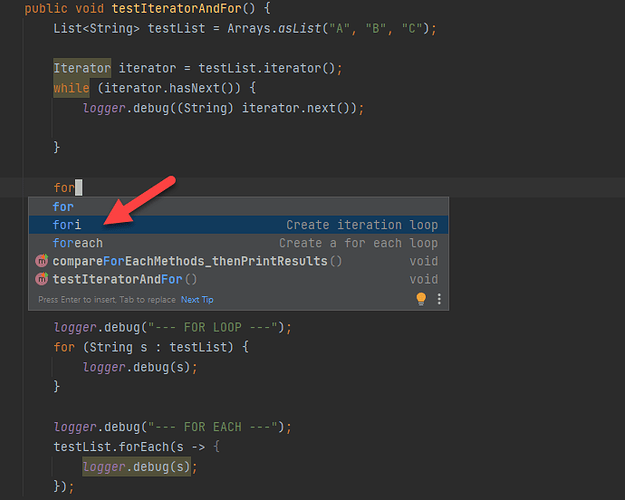Screen dimensions: 625x500
Task: Click on 'testIteratorAndFor' in method signature
Action: [177, 8]
